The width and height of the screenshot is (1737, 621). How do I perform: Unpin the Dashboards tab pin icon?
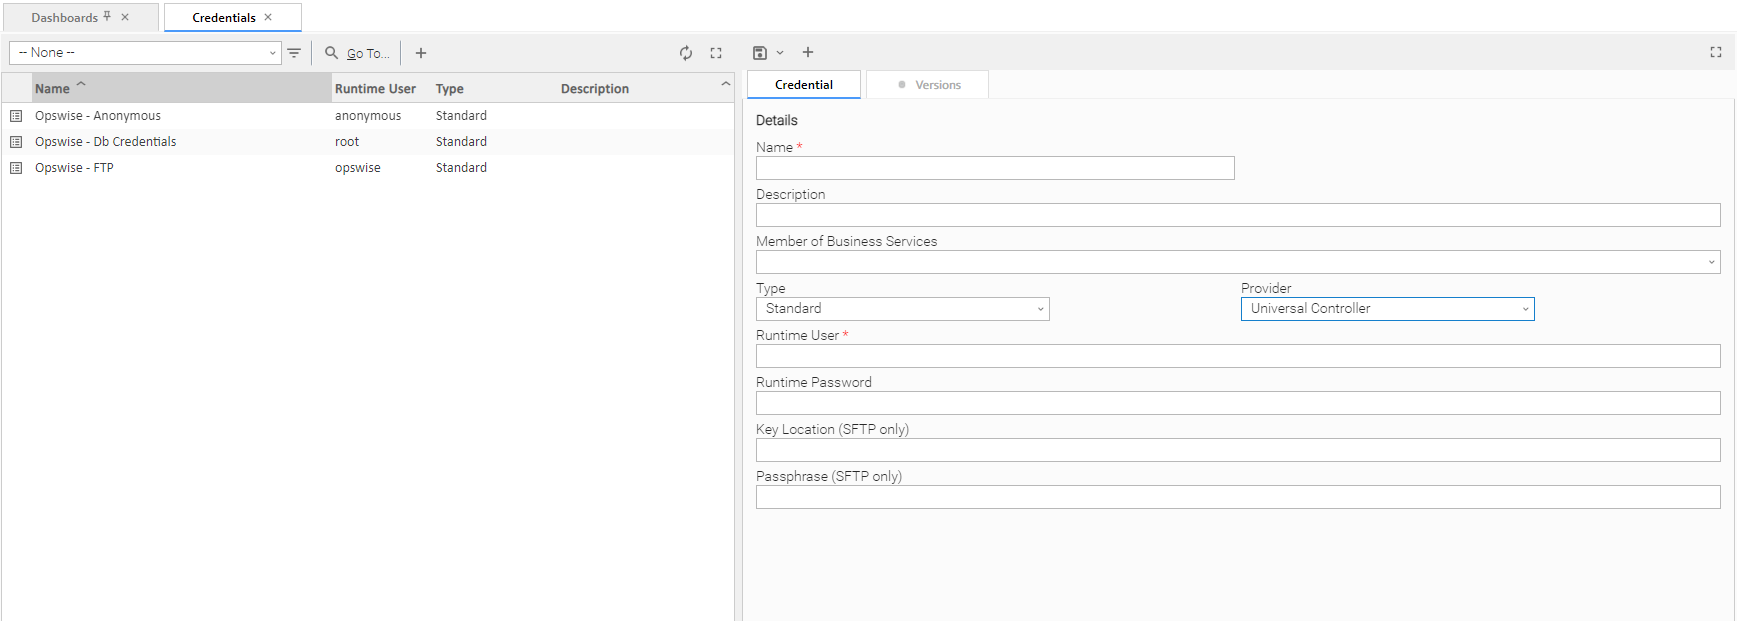107,17
